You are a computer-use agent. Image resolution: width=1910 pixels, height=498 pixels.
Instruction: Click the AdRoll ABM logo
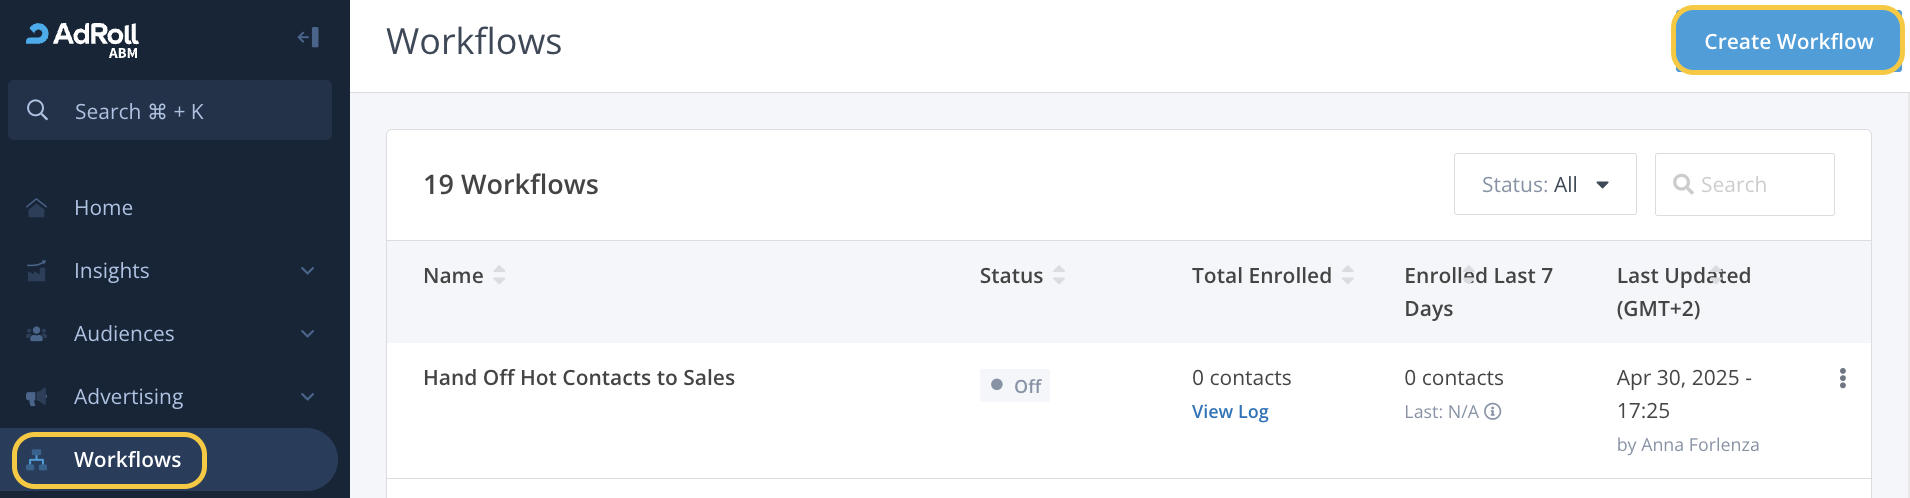(83, 39)
